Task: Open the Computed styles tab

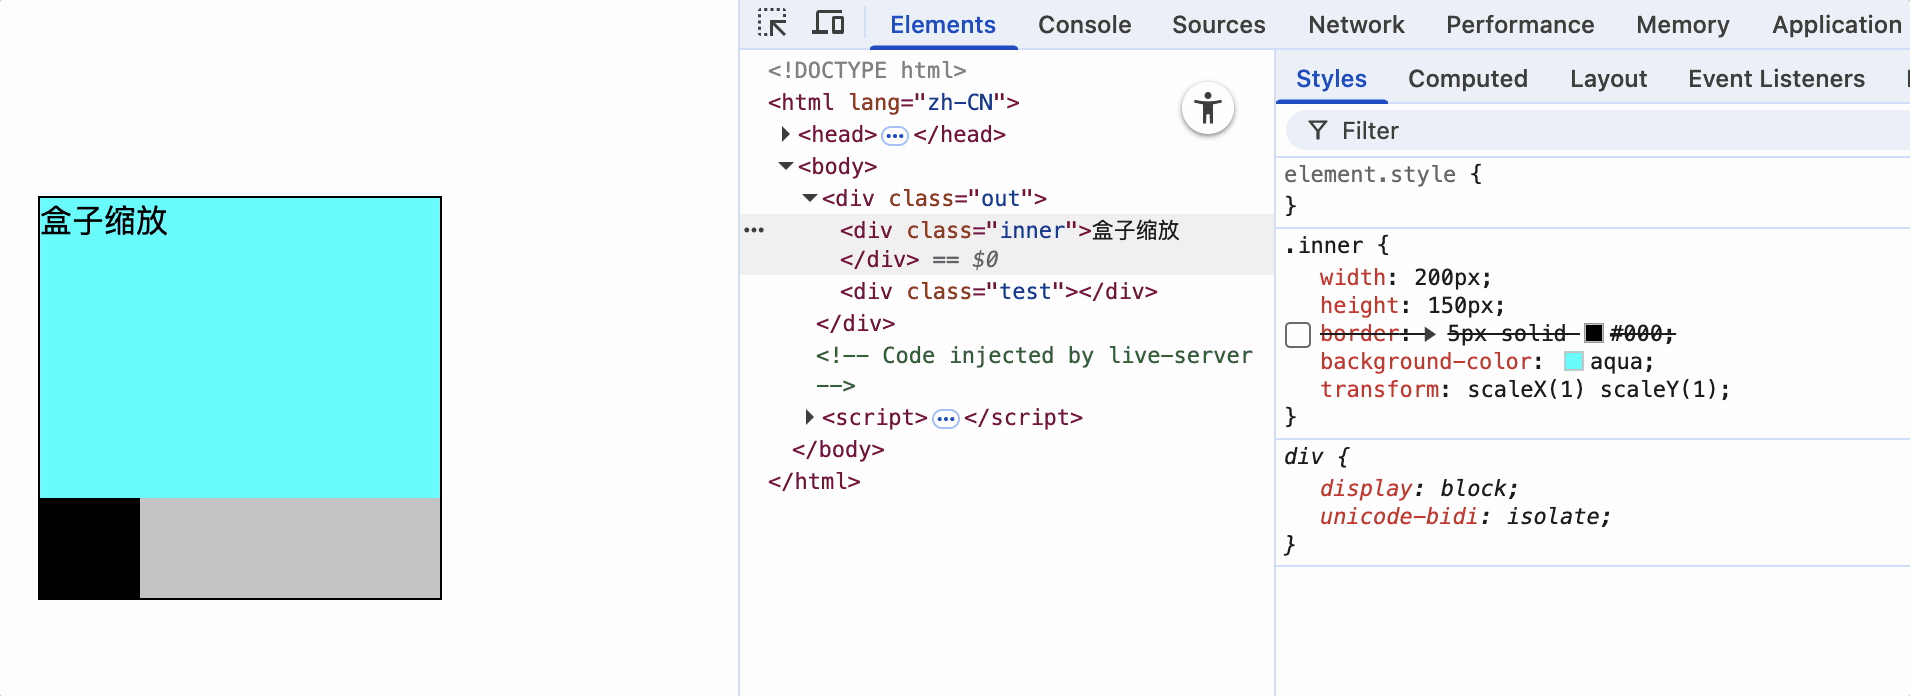Action: tap(1467, 79)
